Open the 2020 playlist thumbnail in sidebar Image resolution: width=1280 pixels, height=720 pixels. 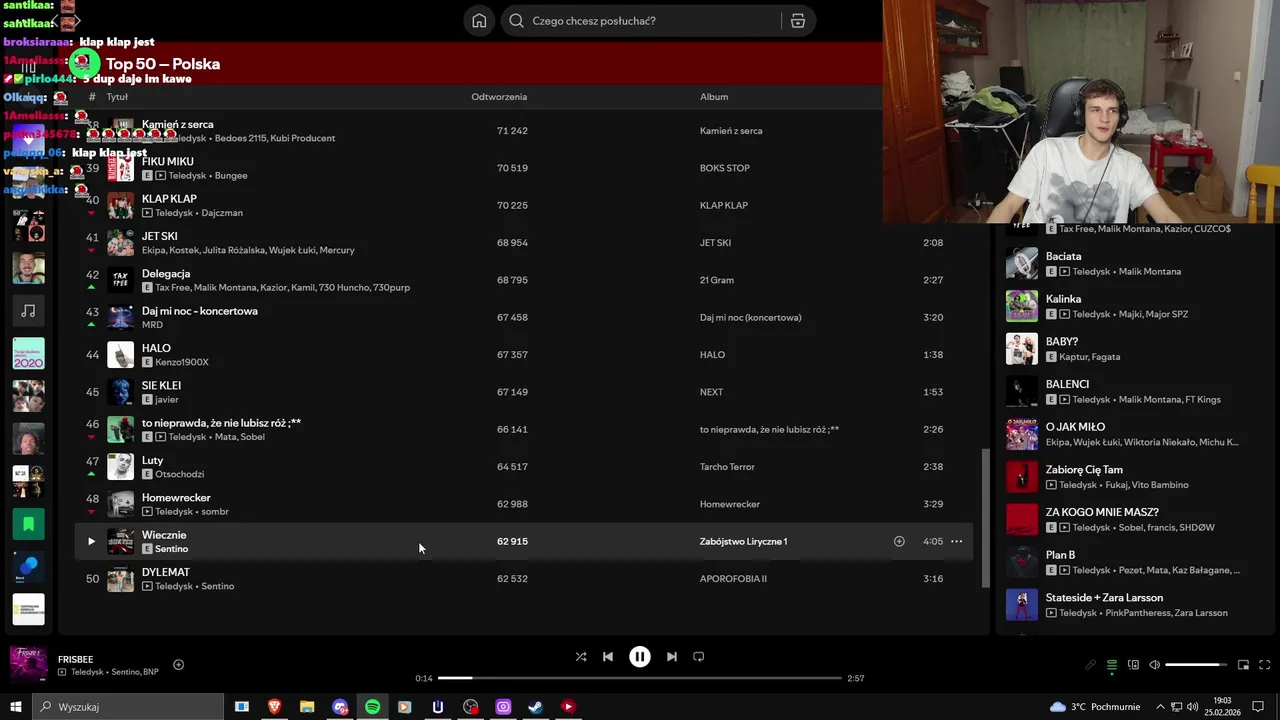click(x=28, y=353)
